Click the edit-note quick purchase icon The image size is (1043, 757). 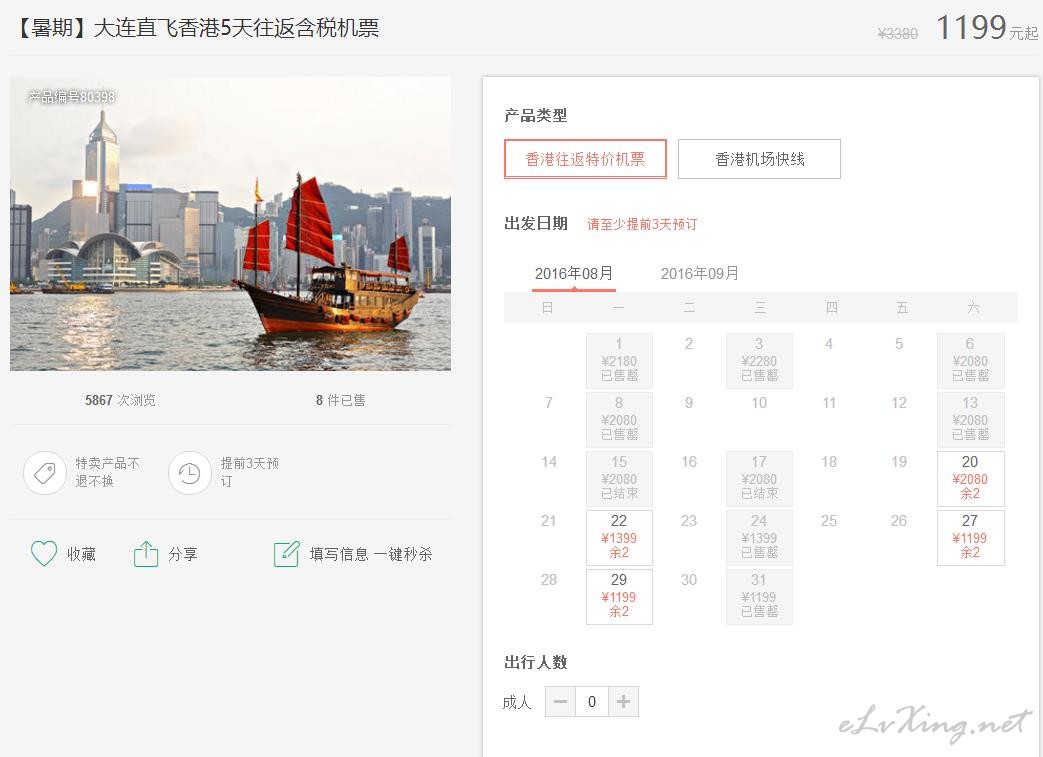pos(287,553)
